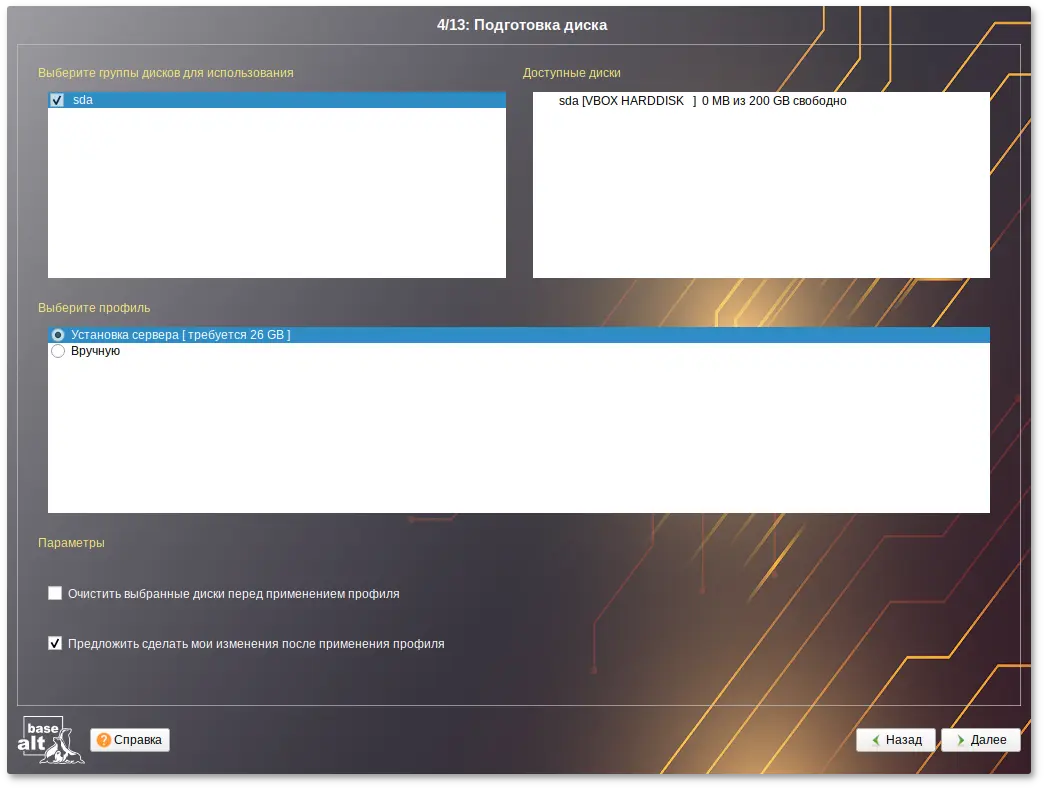Screen dimensions: 1044x788
Task: Select the Установка сервера radio button
Action: coord(58,335)
